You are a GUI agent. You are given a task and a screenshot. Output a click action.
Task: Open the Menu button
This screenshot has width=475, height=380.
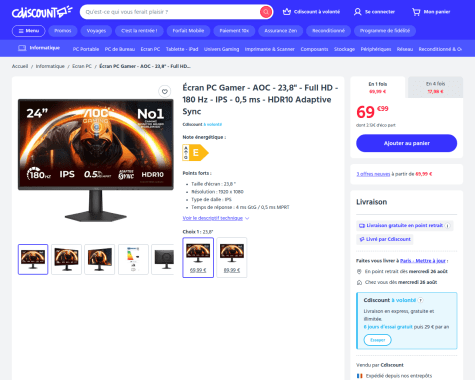[29, 31]
